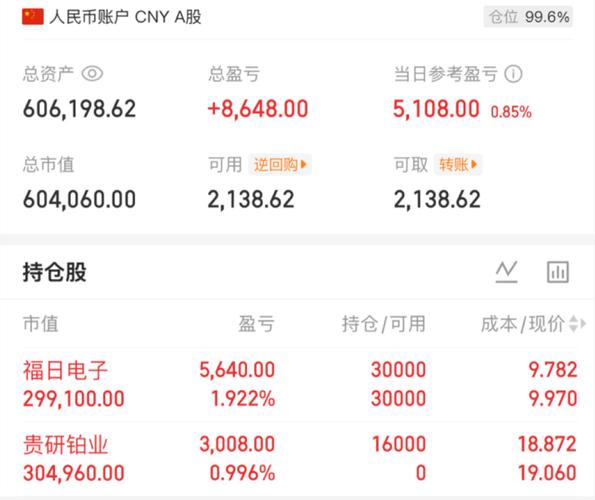Viewport: 595px width, 500px height.
Task: Open 转账 transfer shortcut
Action: coord(458,164)
